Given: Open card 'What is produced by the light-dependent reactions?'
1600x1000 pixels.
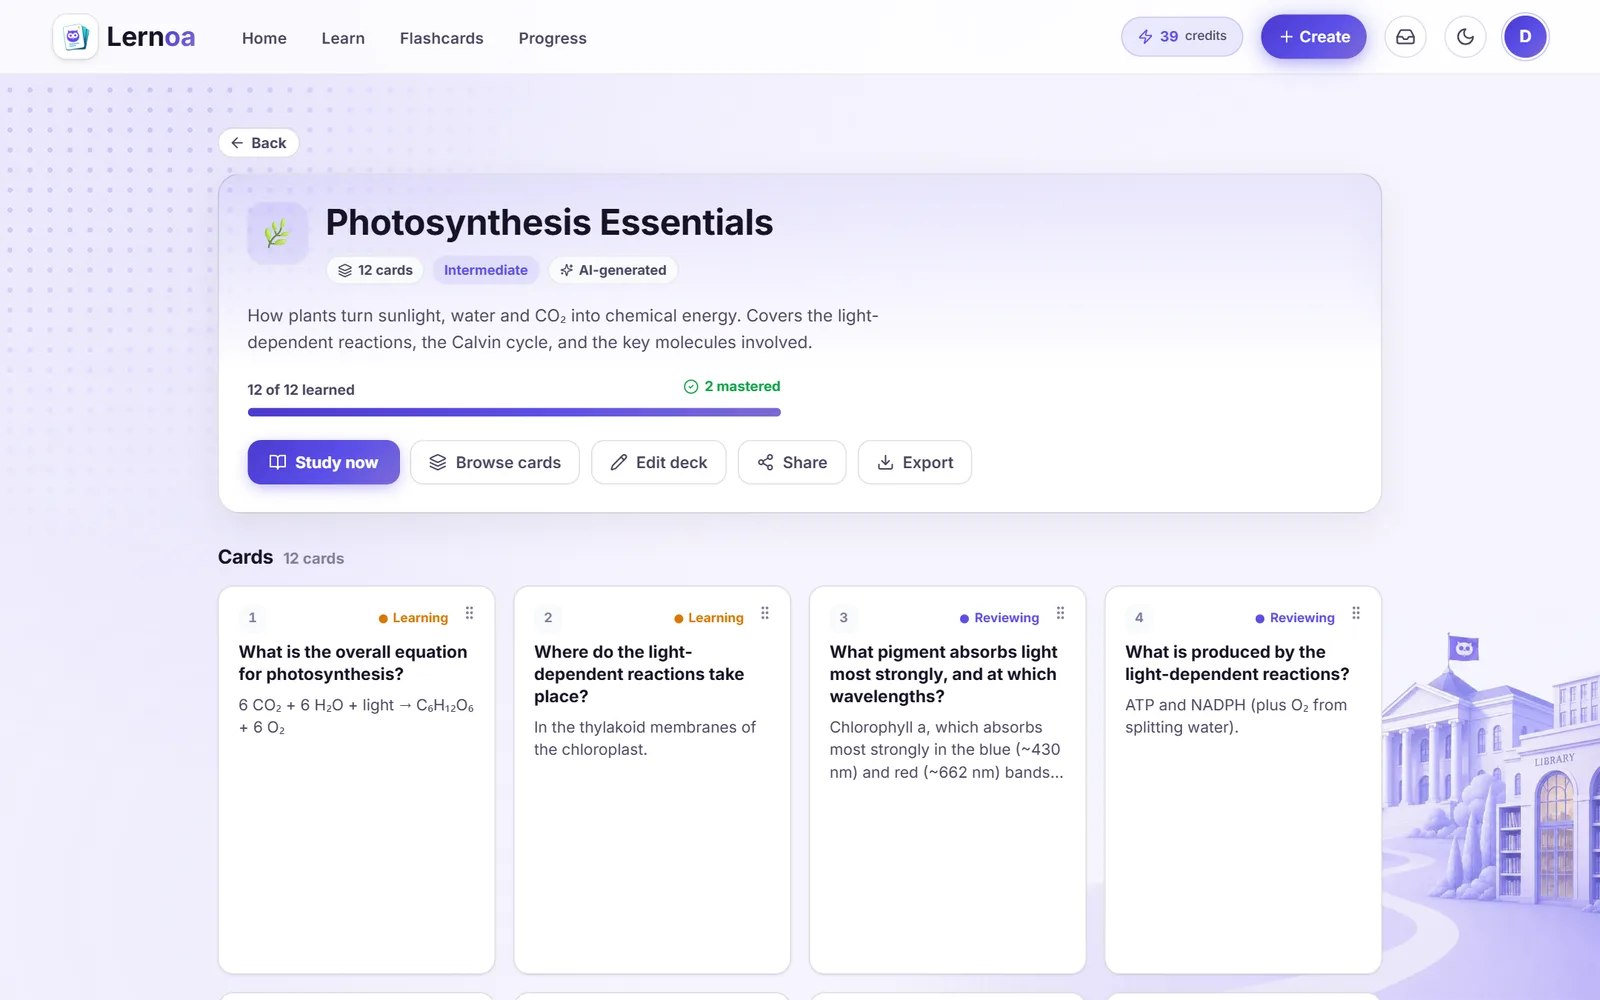Looking at the screenshot, I should click(x=1243, y=780).
